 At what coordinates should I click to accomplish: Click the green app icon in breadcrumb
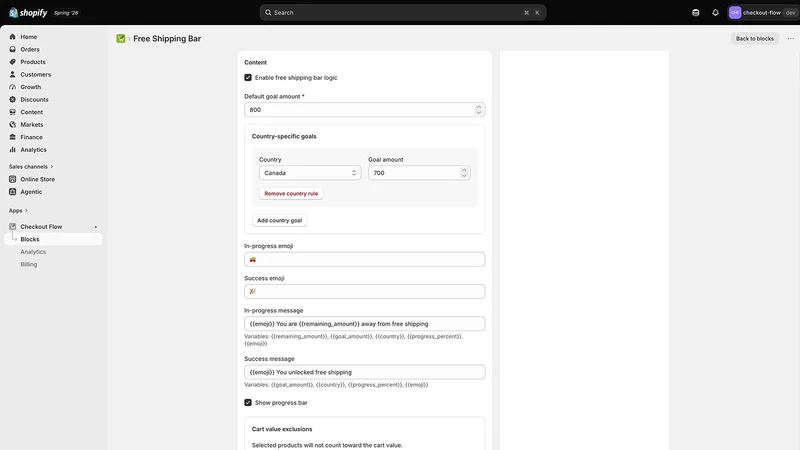[121, 39]
